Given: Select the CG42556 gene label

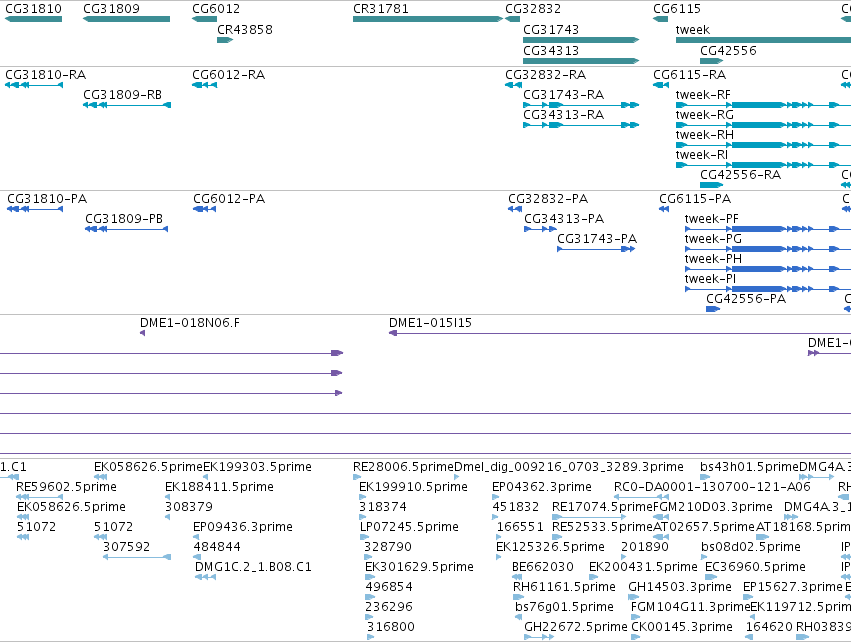Looking at the screenshot, I should point(728,50).
